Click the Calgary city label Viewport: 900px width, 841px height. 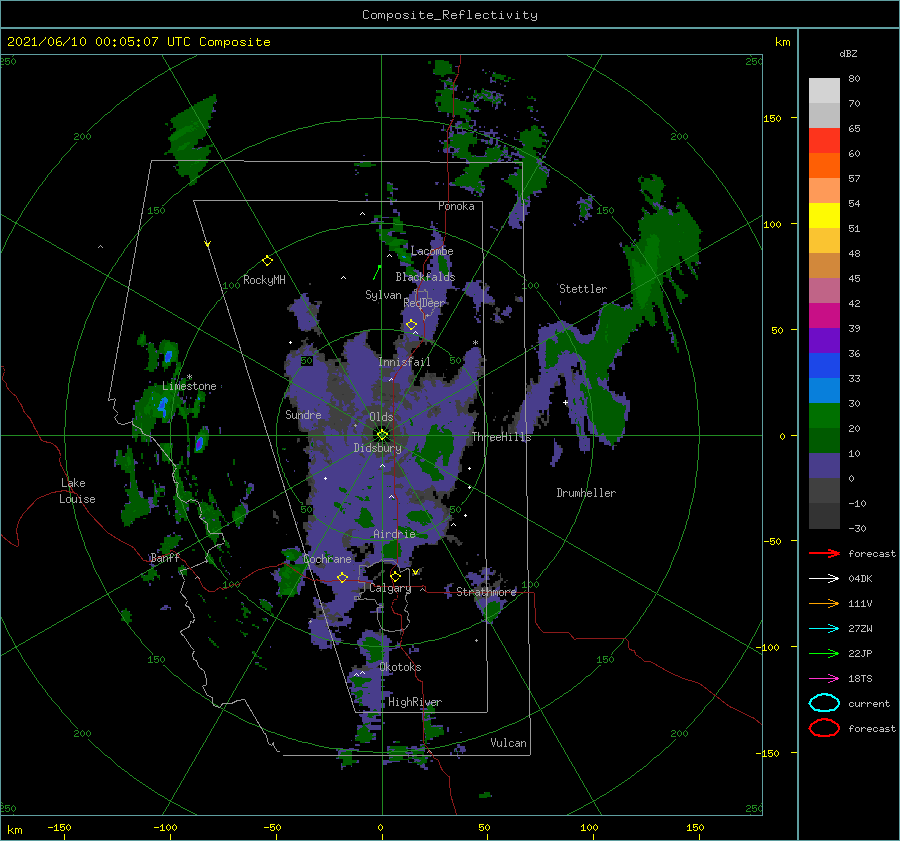pos(390,588)
